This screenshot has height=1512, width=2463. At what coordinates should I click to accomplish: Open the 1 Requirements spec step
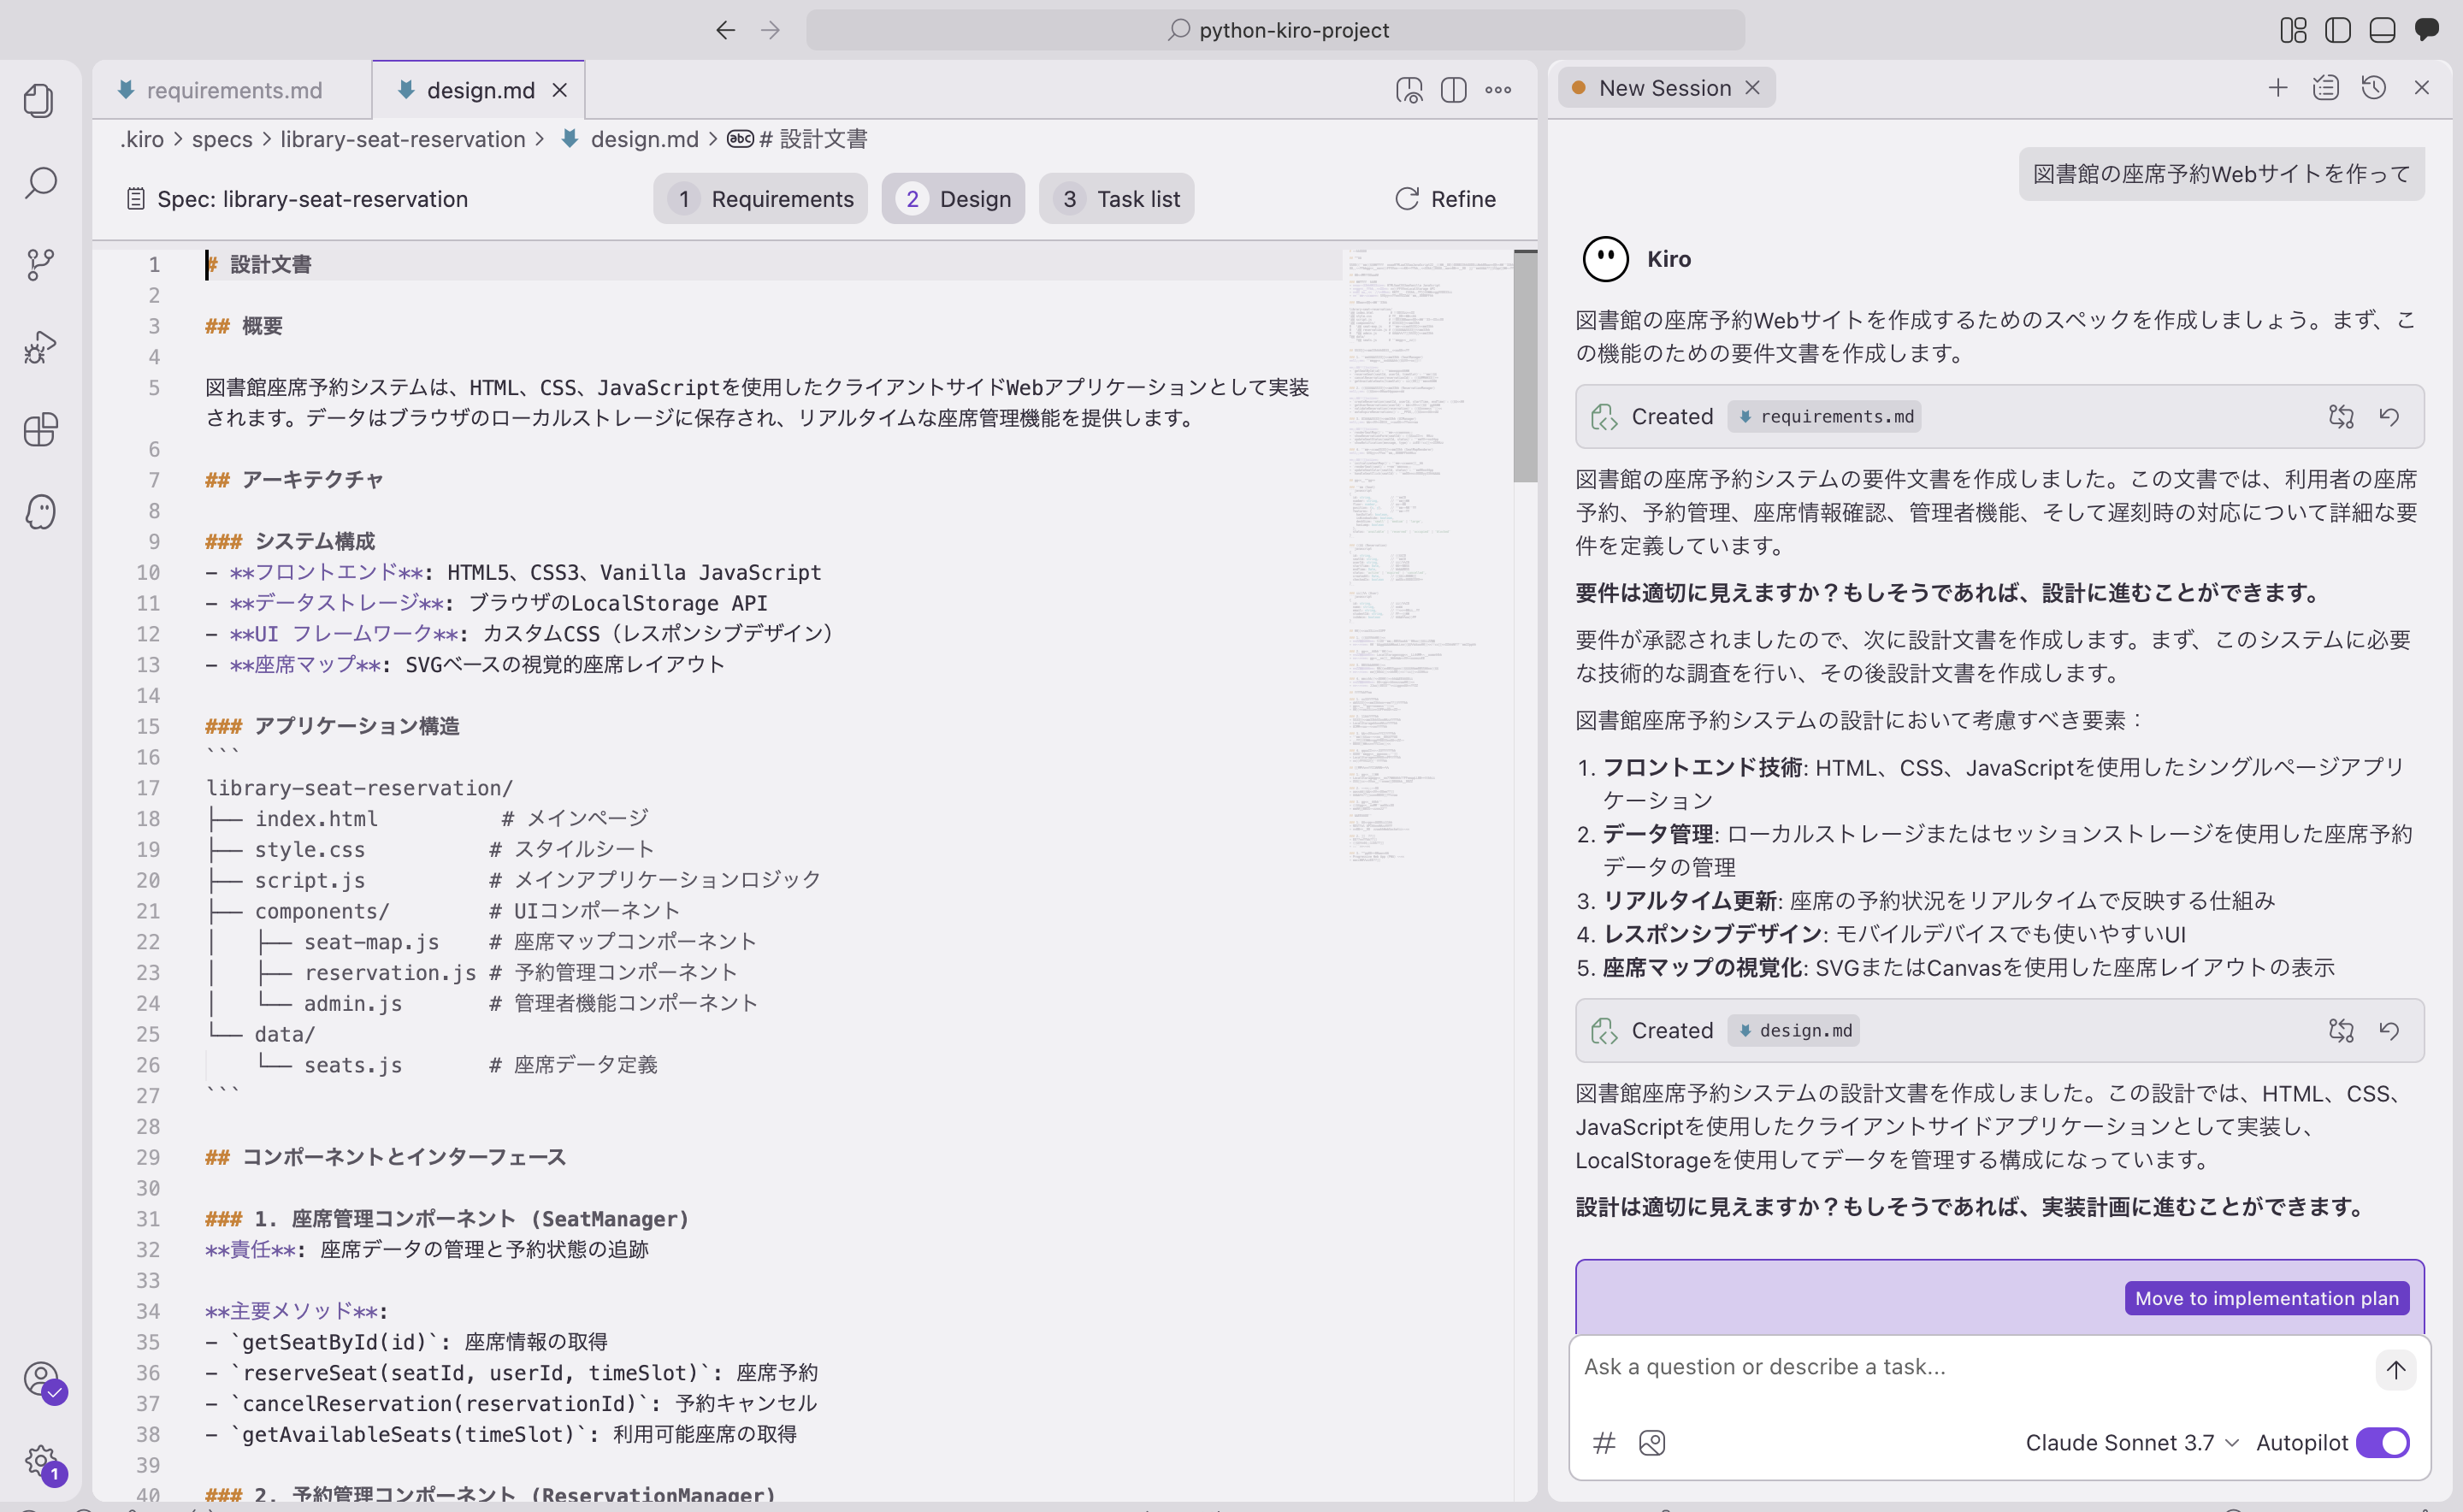click(x=761, y=199)
